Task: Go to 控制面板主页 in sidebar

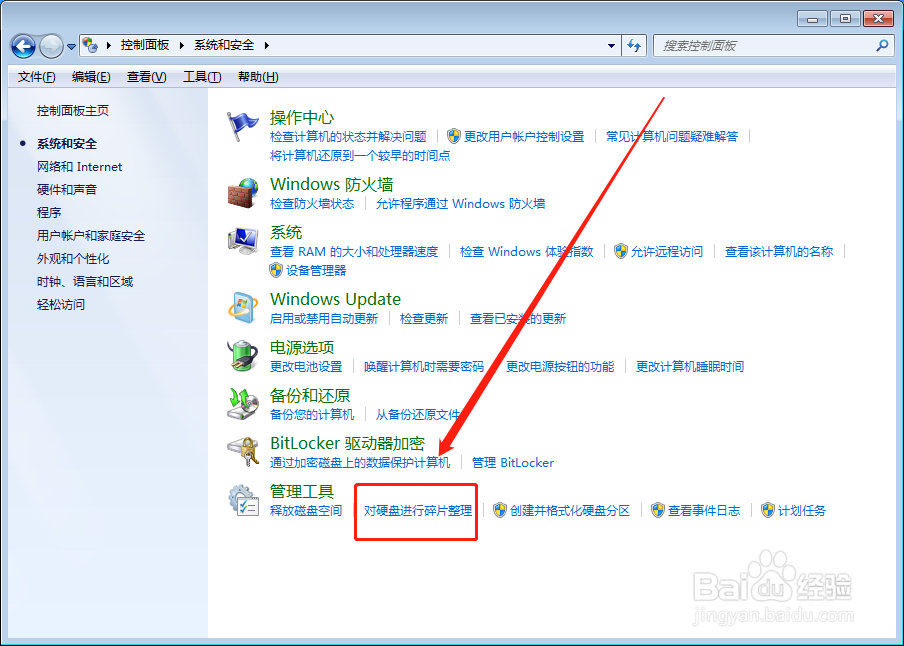Action: point(73,111)
